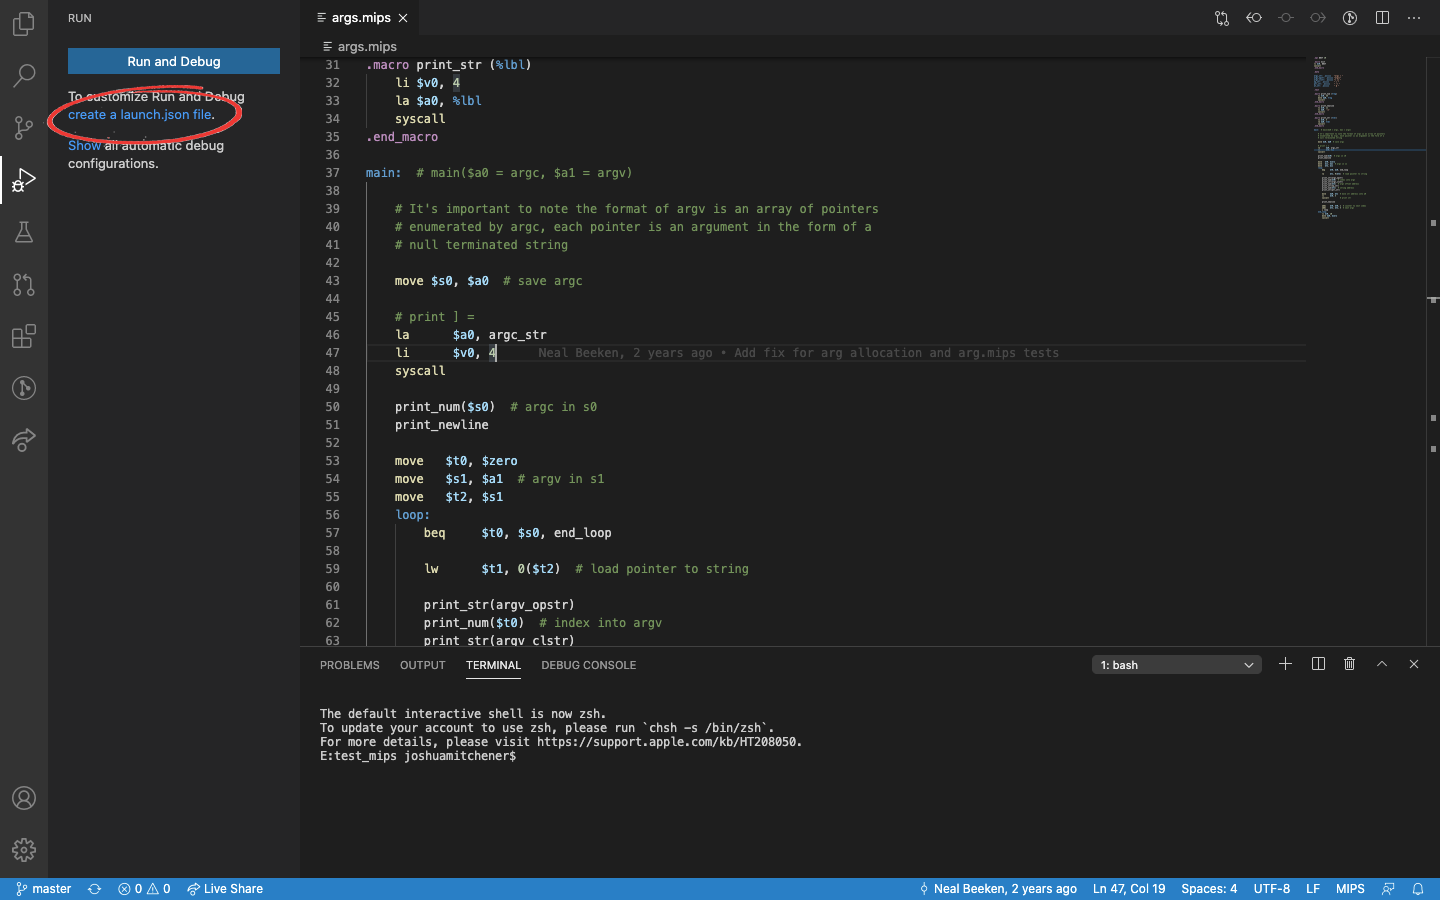Open the terminal selector dropdown '1: bash'
This screenshot has width=1440, height=900.
pyautogui.click(x=1177, y=665)
